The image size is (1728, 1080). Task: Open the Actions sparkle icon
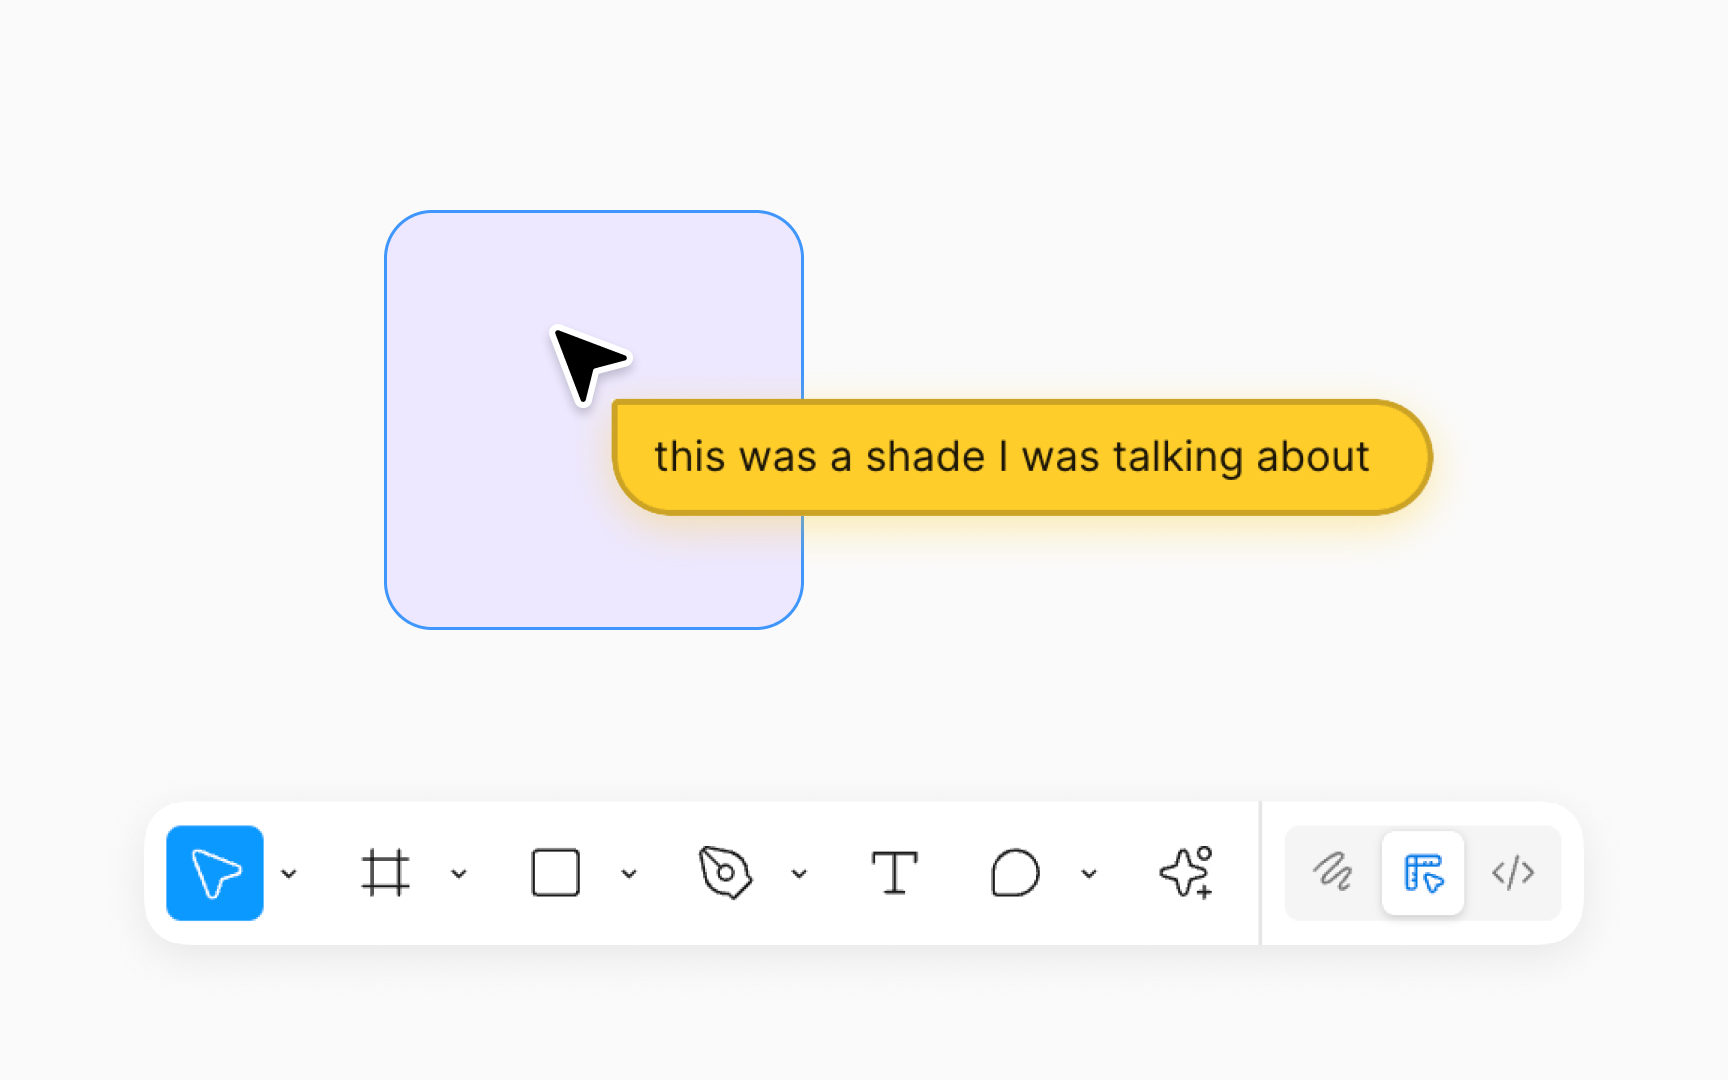[1185, 872]
